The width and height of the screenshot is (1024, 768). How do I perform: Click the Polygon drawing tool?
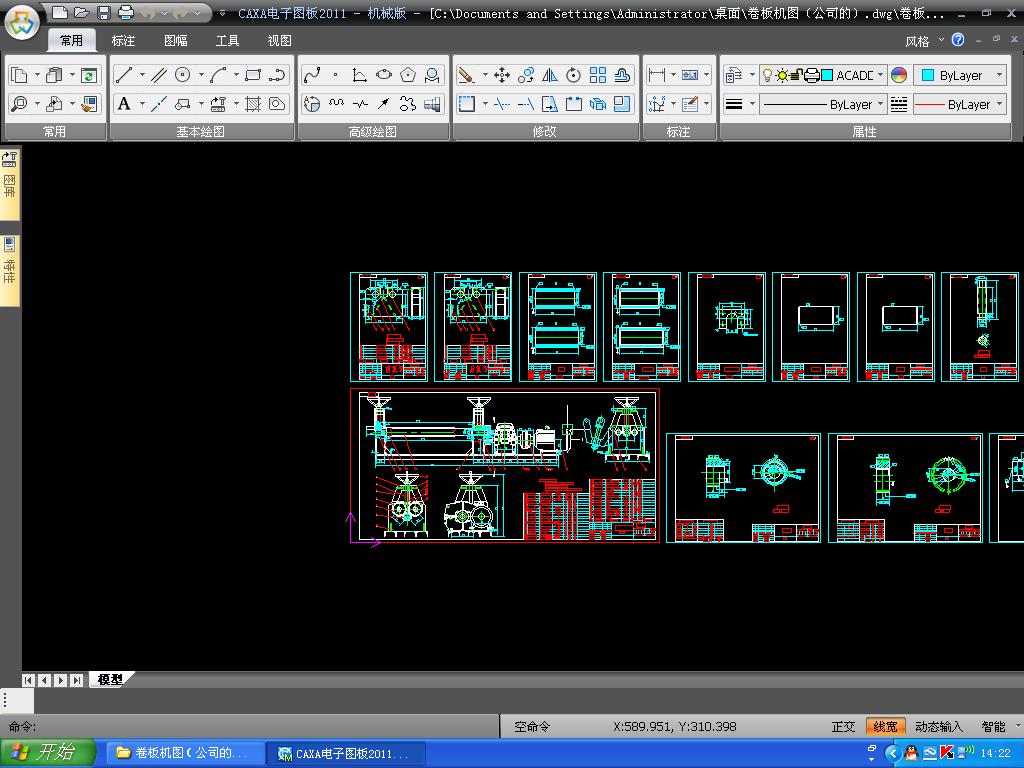coord(408,75)
